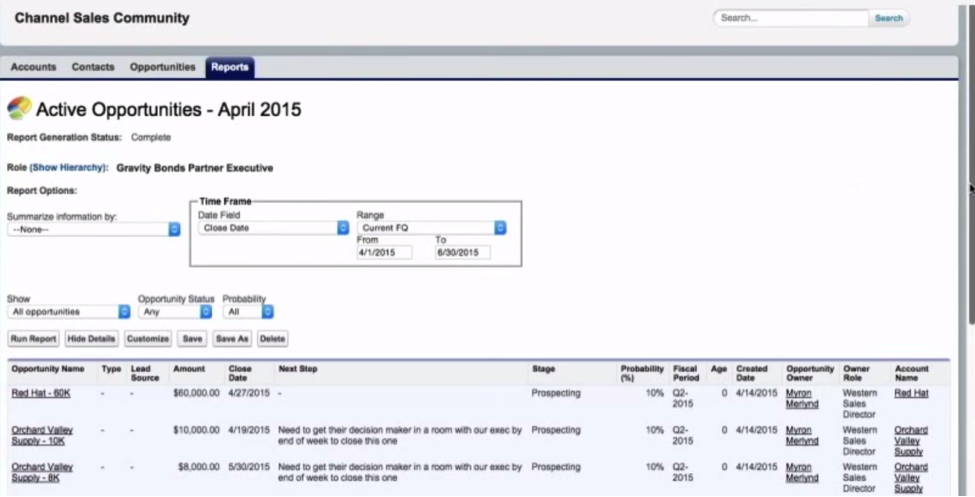Open the Opportunity Status dropdown
The image size is (975, 497).
coord(175,312)
